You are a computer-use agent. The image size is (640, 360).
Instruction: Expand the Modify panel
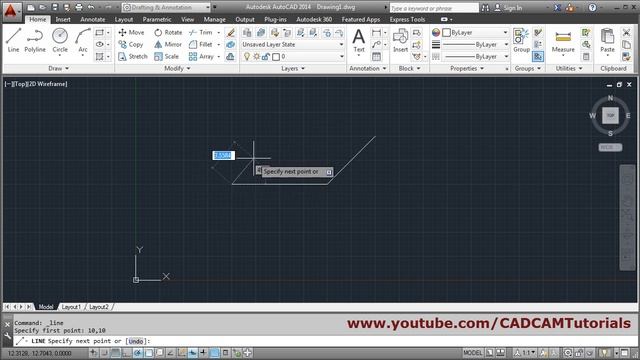(177, 69)
